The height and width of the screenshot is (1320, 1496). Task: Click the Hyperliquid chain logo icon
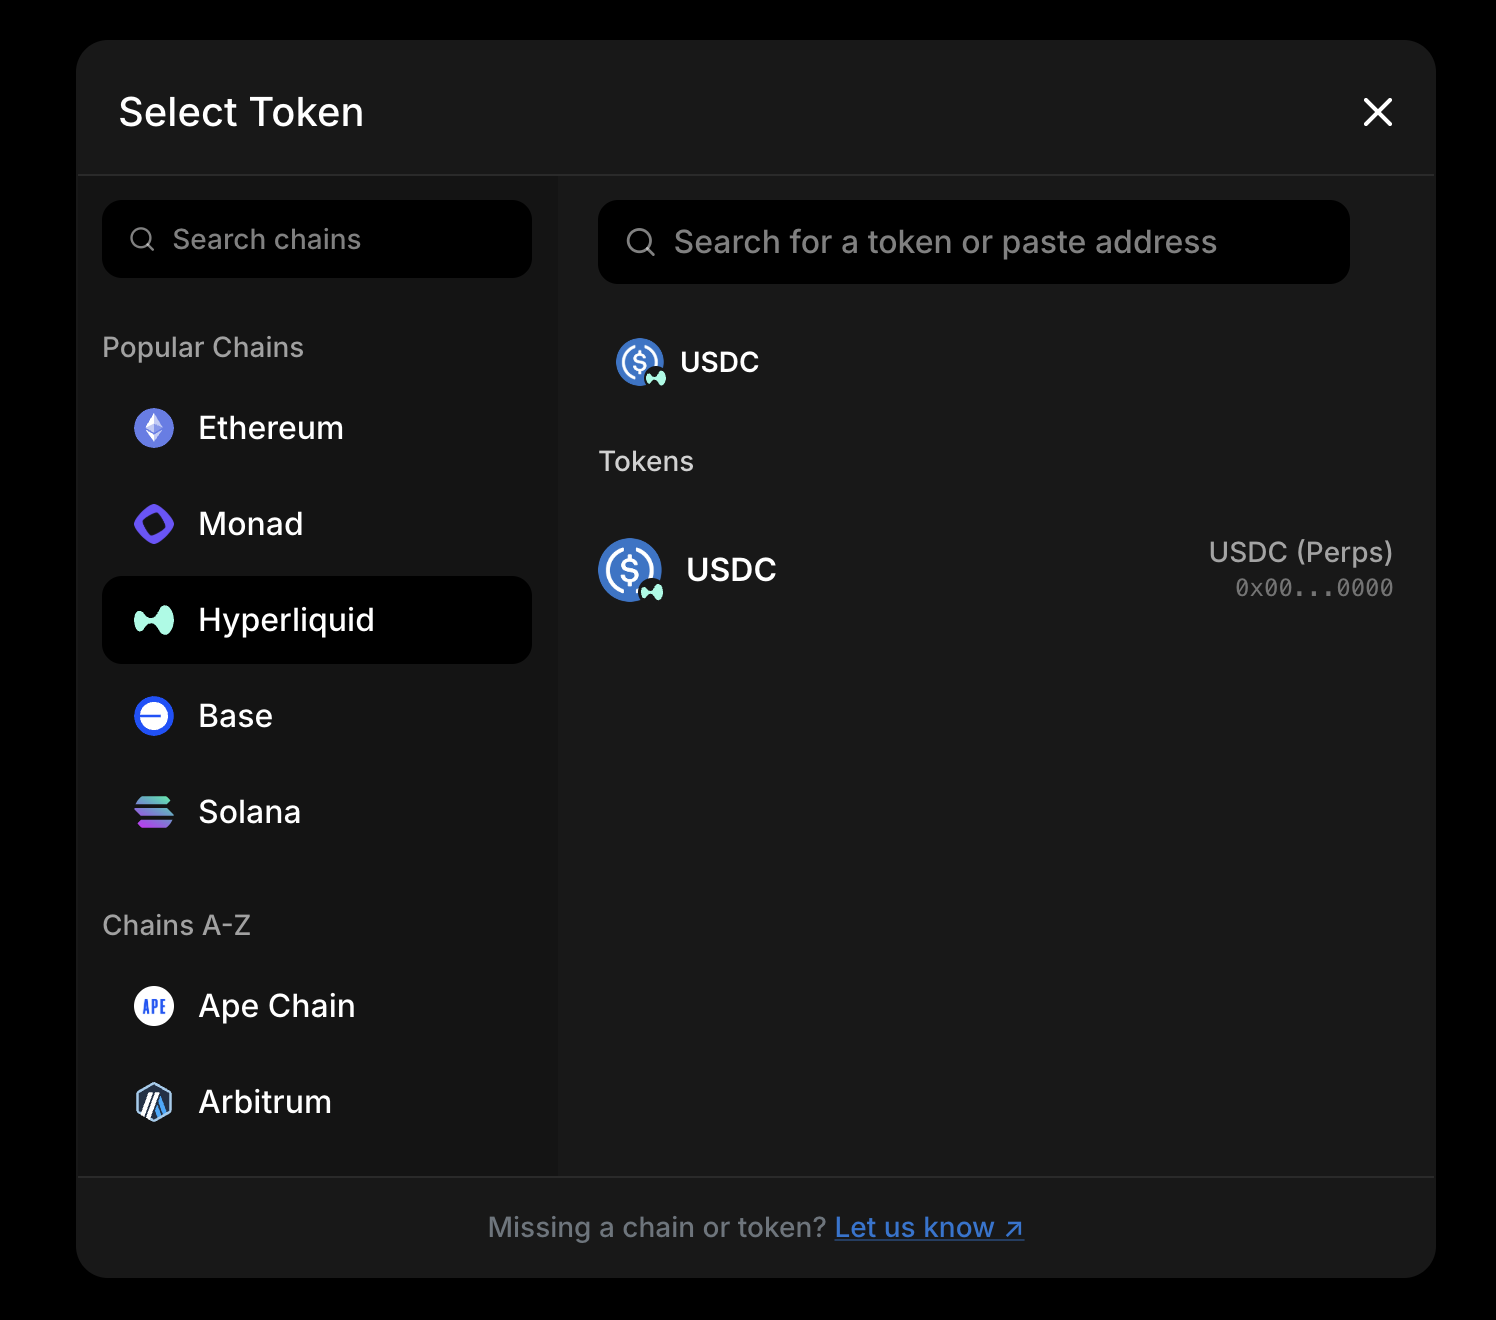pos(154,620)
